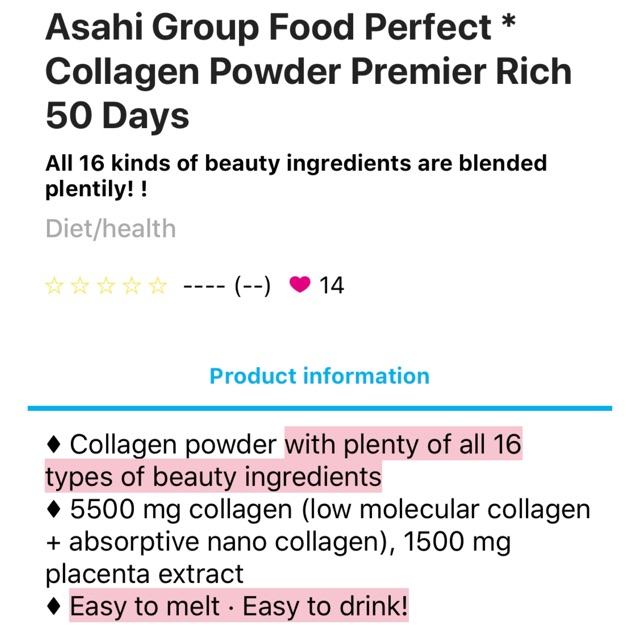Click the 16 kinds of beauty ingredients subtitle

click(296, 176)
